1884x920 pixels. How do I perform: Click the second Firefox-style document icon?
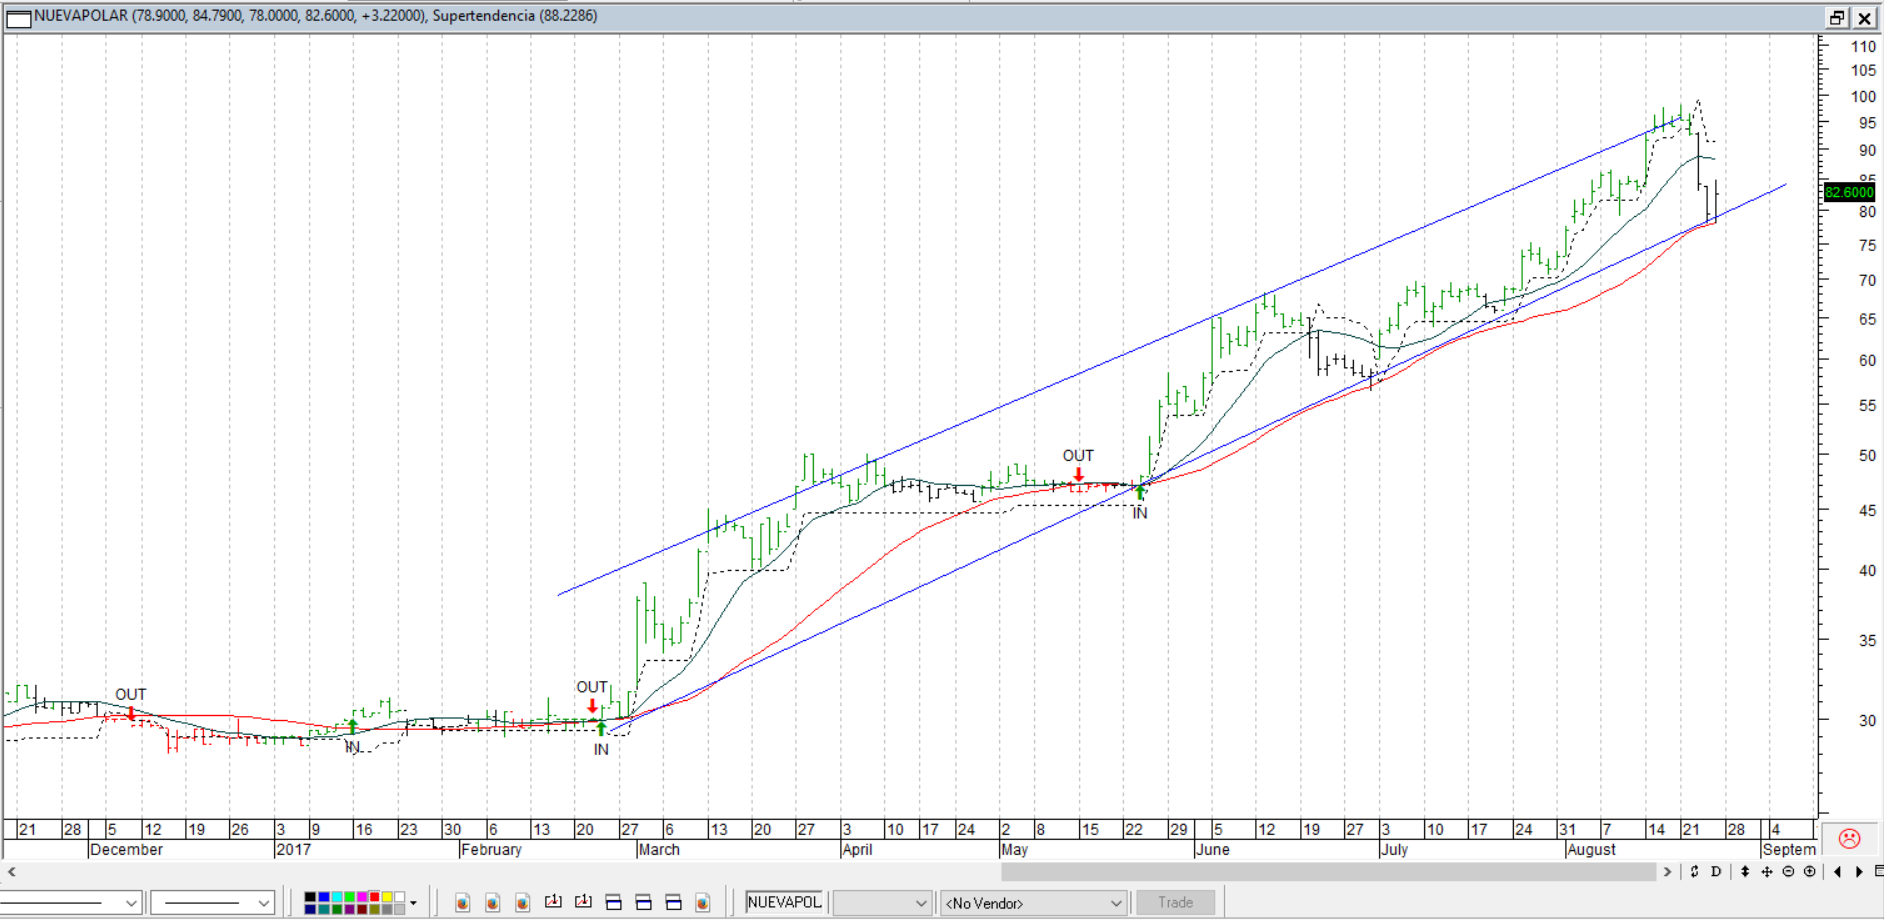[x=492, y=902]
